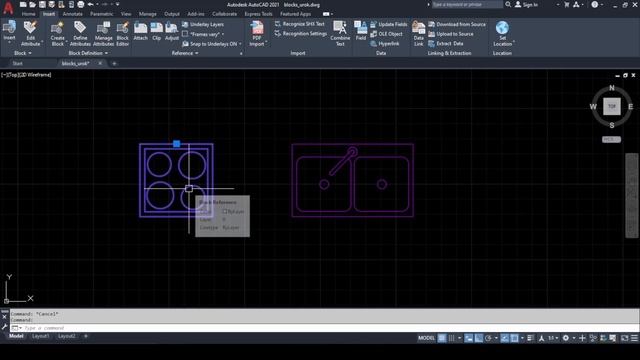Click Sign In
Viewport: 640px width, 360px height.
pyautogui.click(x=526, y=4)
